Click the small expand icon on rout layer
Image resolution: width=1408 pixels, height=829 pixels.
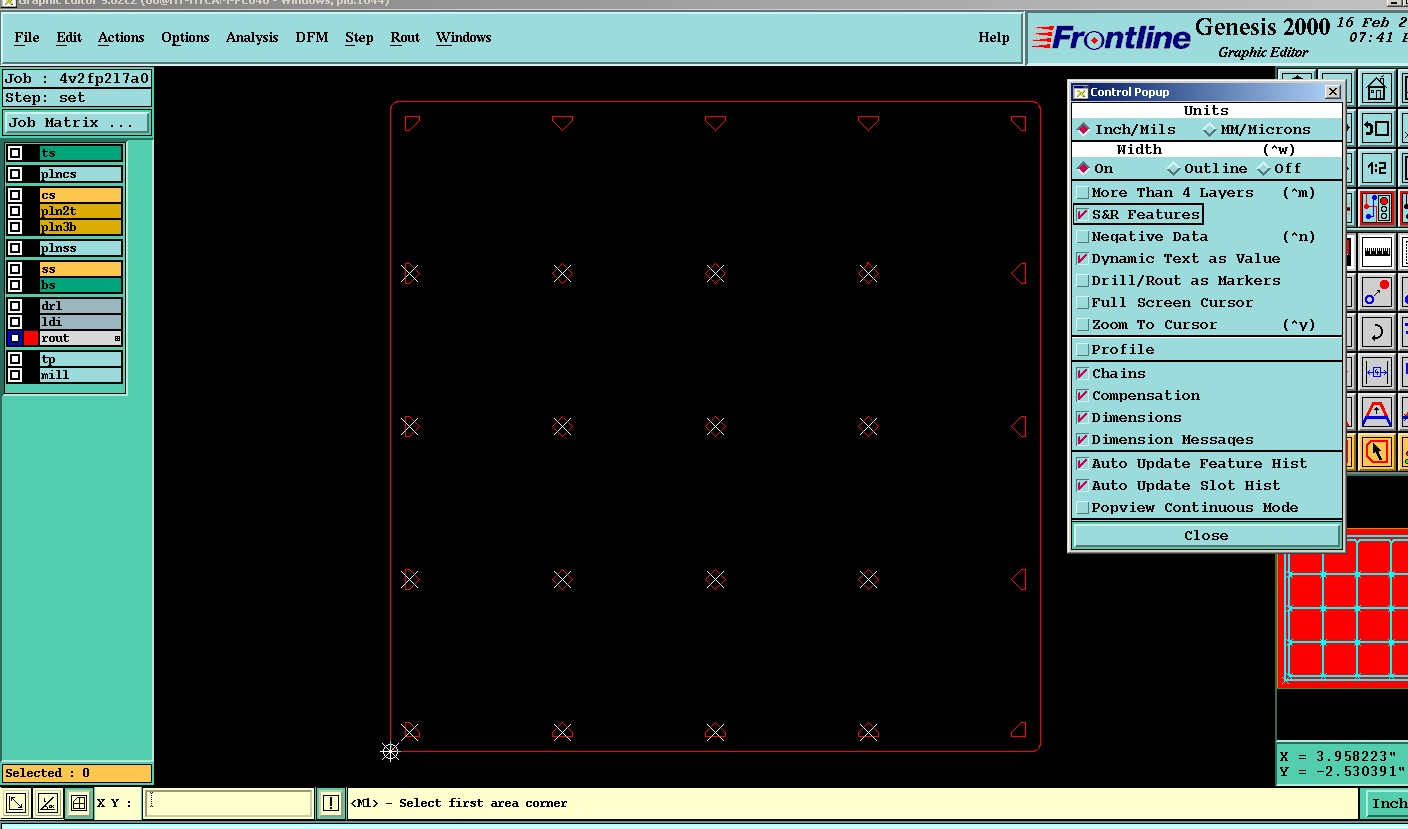(117, 339)
